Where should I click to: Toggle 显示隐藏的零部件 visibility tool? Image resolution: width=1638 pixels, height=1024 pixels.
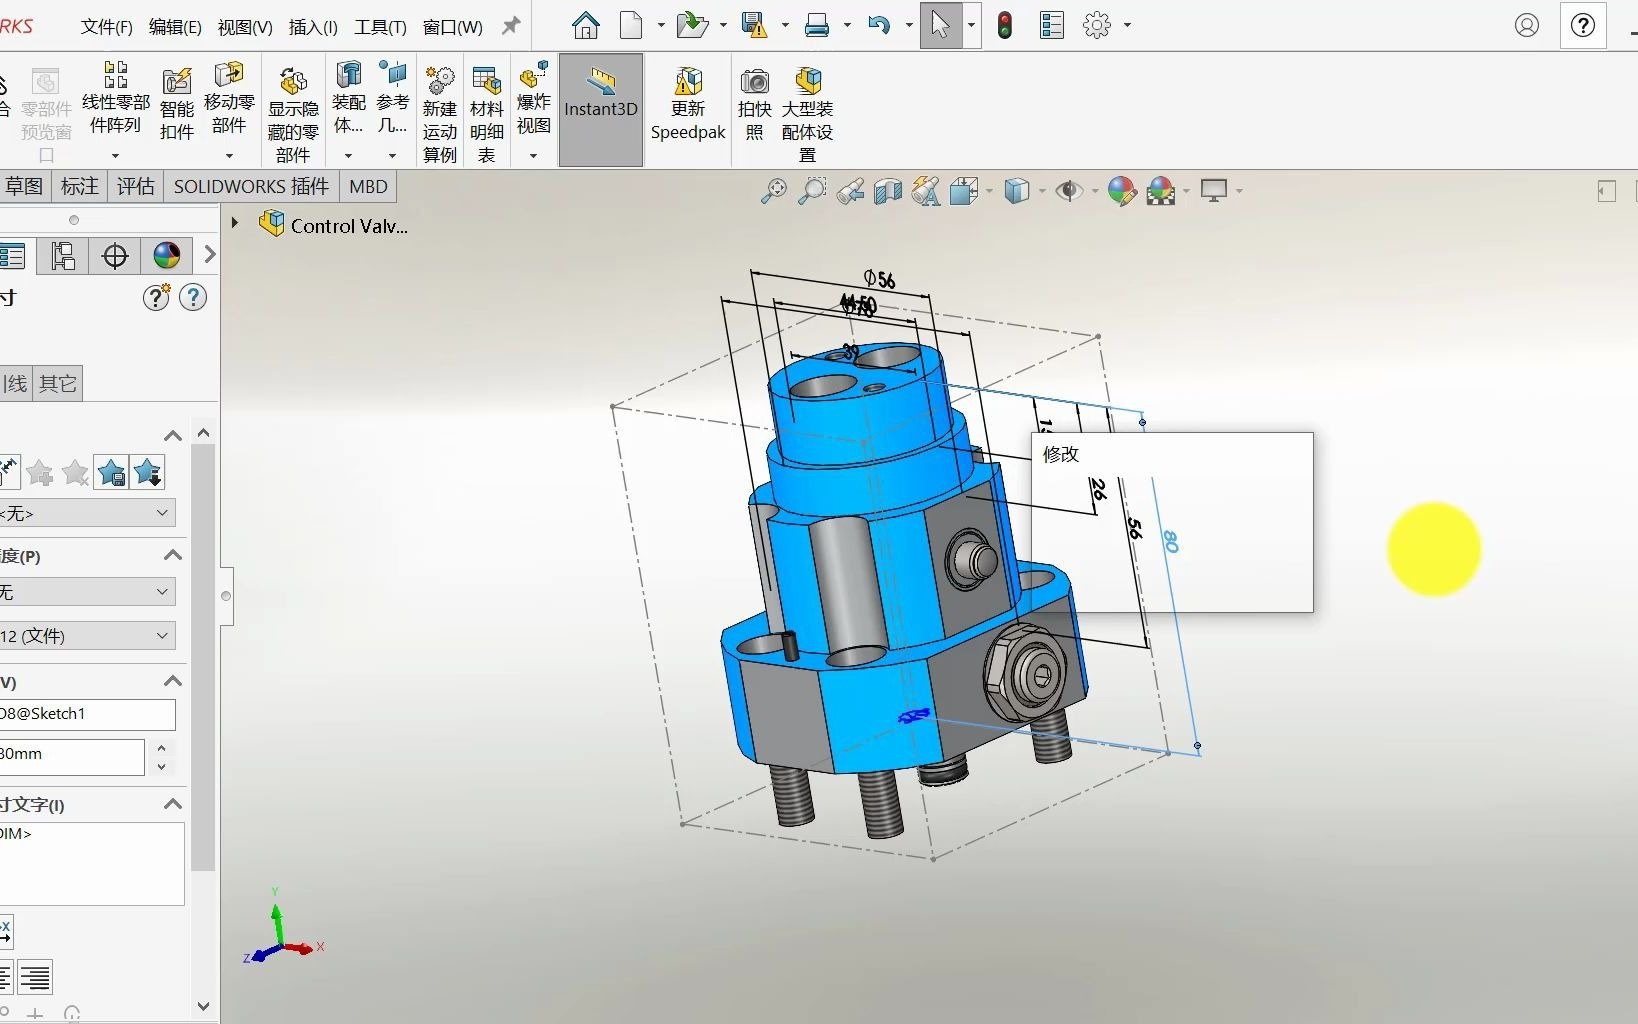click(292, 110)
